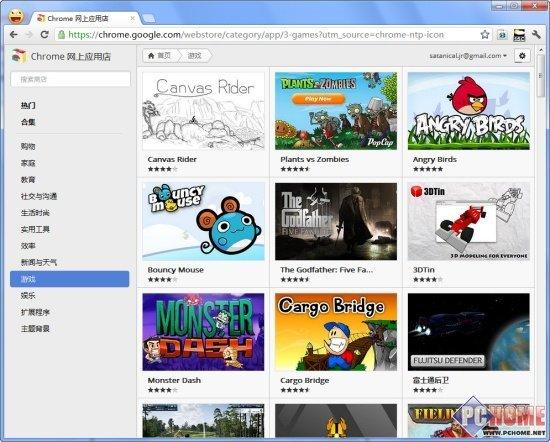Click the smiley face icon in title bar
Viewport: 550px width, 442px height.
16,16
